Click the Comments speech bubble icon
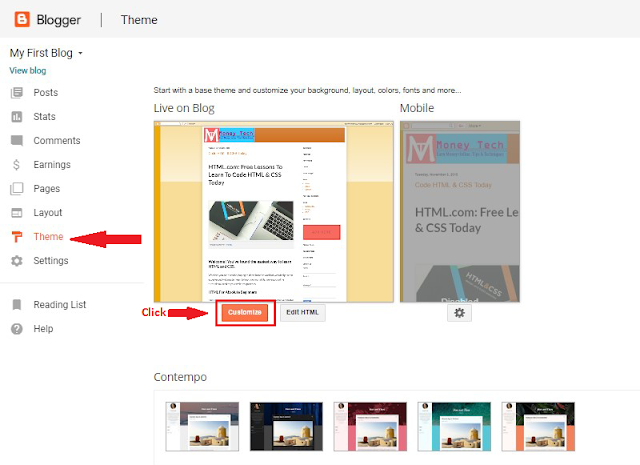This screenshot has width=640, height=465. pos(17,141)
